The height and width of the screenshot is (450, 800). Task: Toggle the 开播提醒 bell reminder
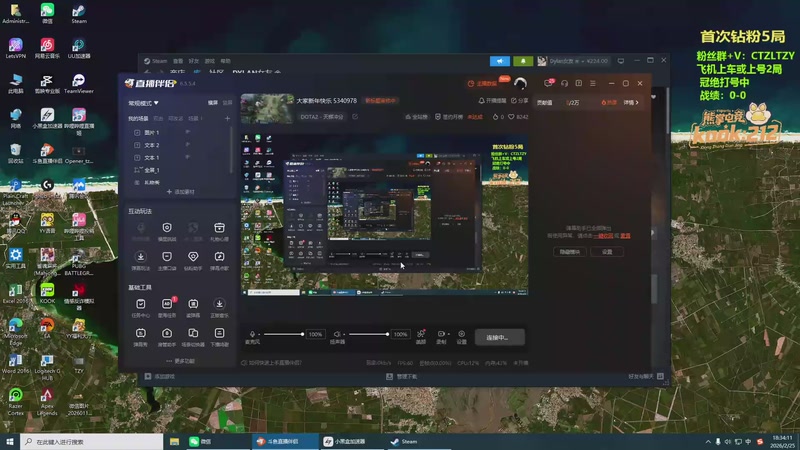[x=492, y=101]
